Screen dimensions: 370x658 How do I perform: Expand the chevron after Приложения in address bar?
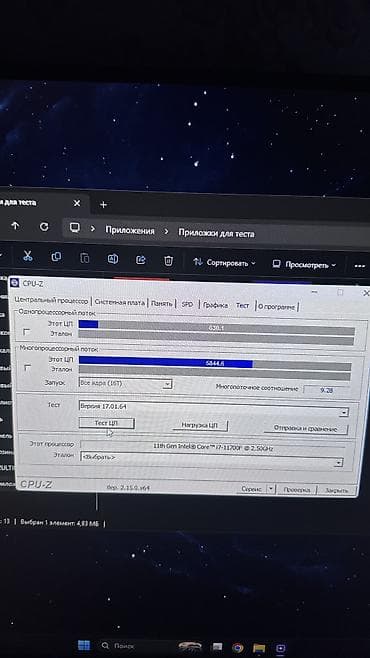click(x=167, y=231)
